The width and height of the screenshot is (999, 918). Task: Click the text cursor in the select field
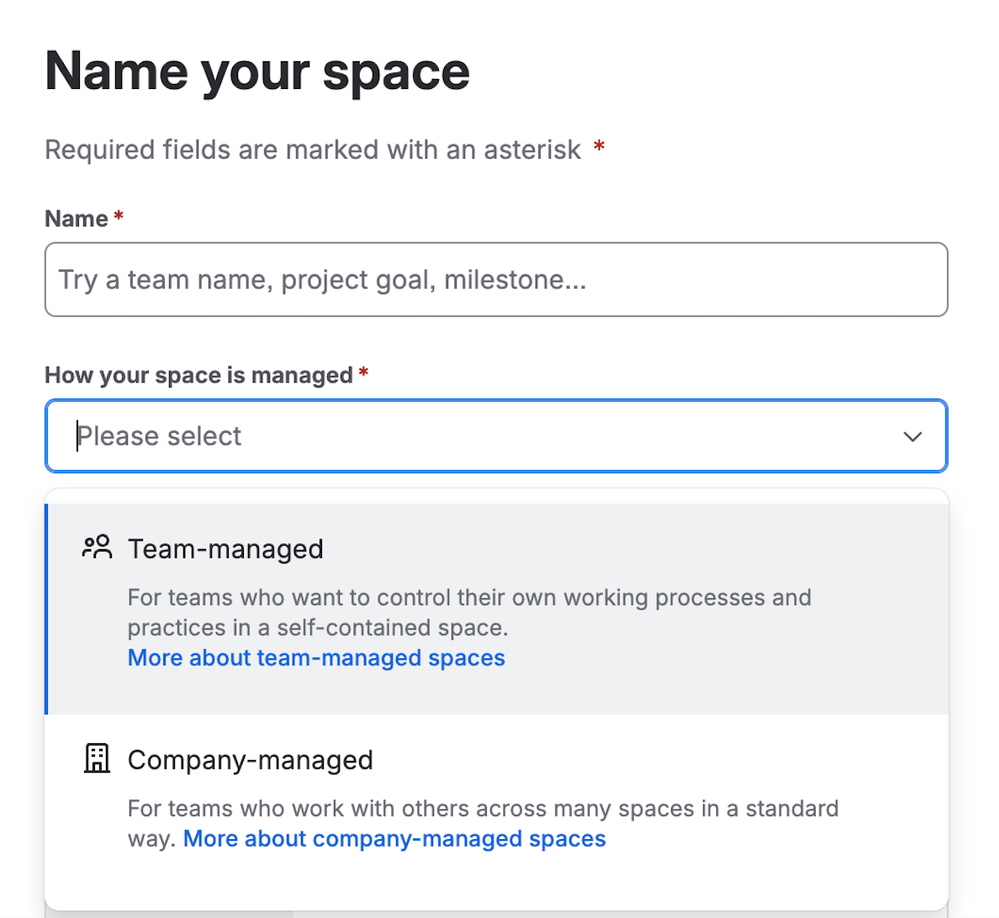77,436
